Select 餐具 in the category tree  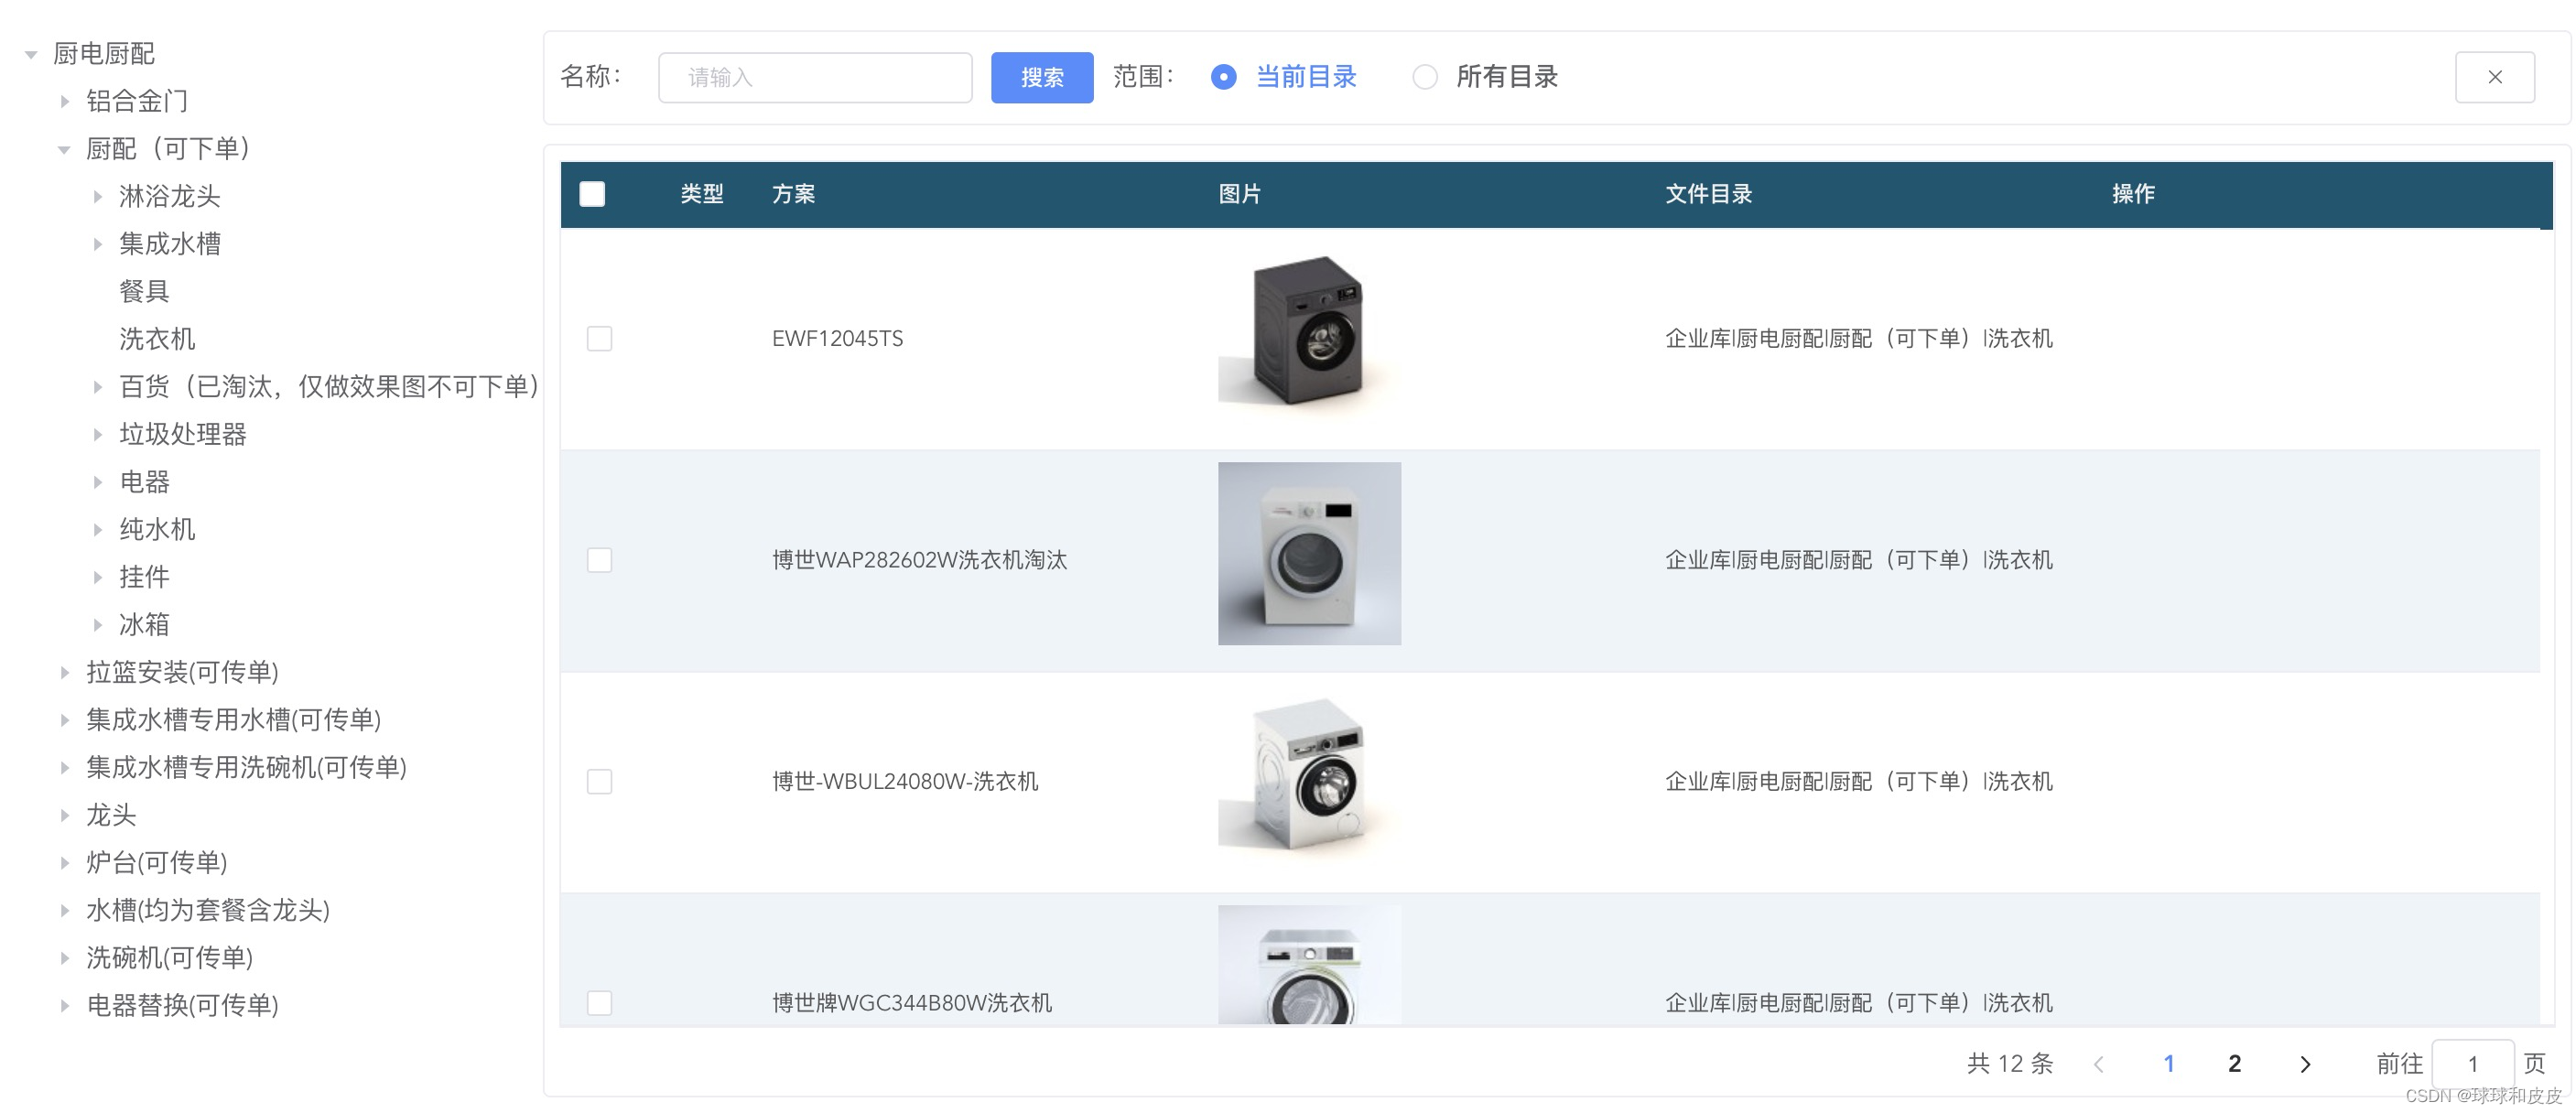click(143, 291)
